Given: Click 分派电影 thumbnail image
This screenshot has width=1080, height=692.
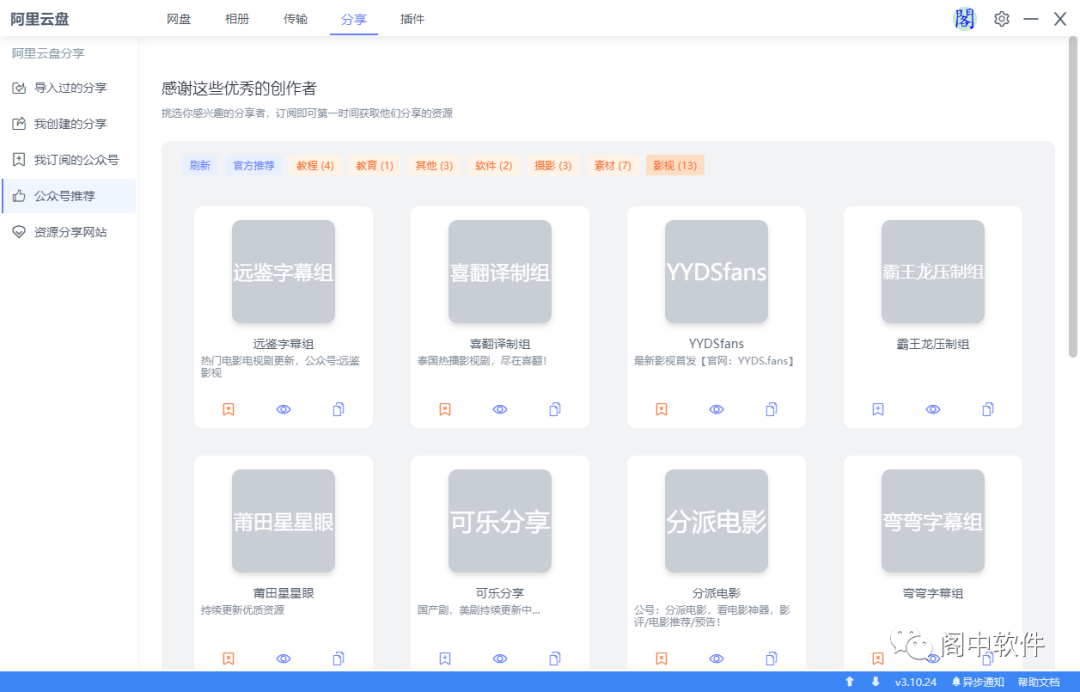Looking at the screenshot, I should point(716,521).
